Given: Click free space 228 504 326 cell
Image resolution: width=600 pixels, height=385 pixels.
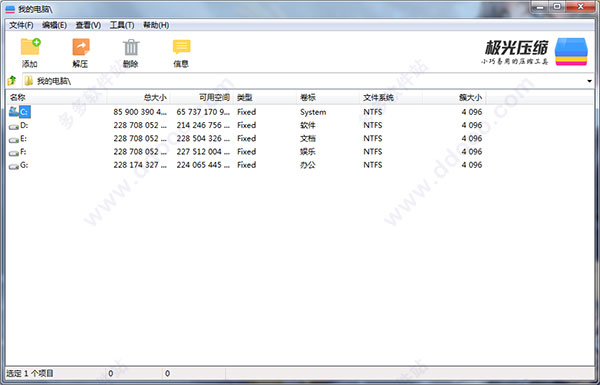Looking at the screenshot, I should pos(203,139).
